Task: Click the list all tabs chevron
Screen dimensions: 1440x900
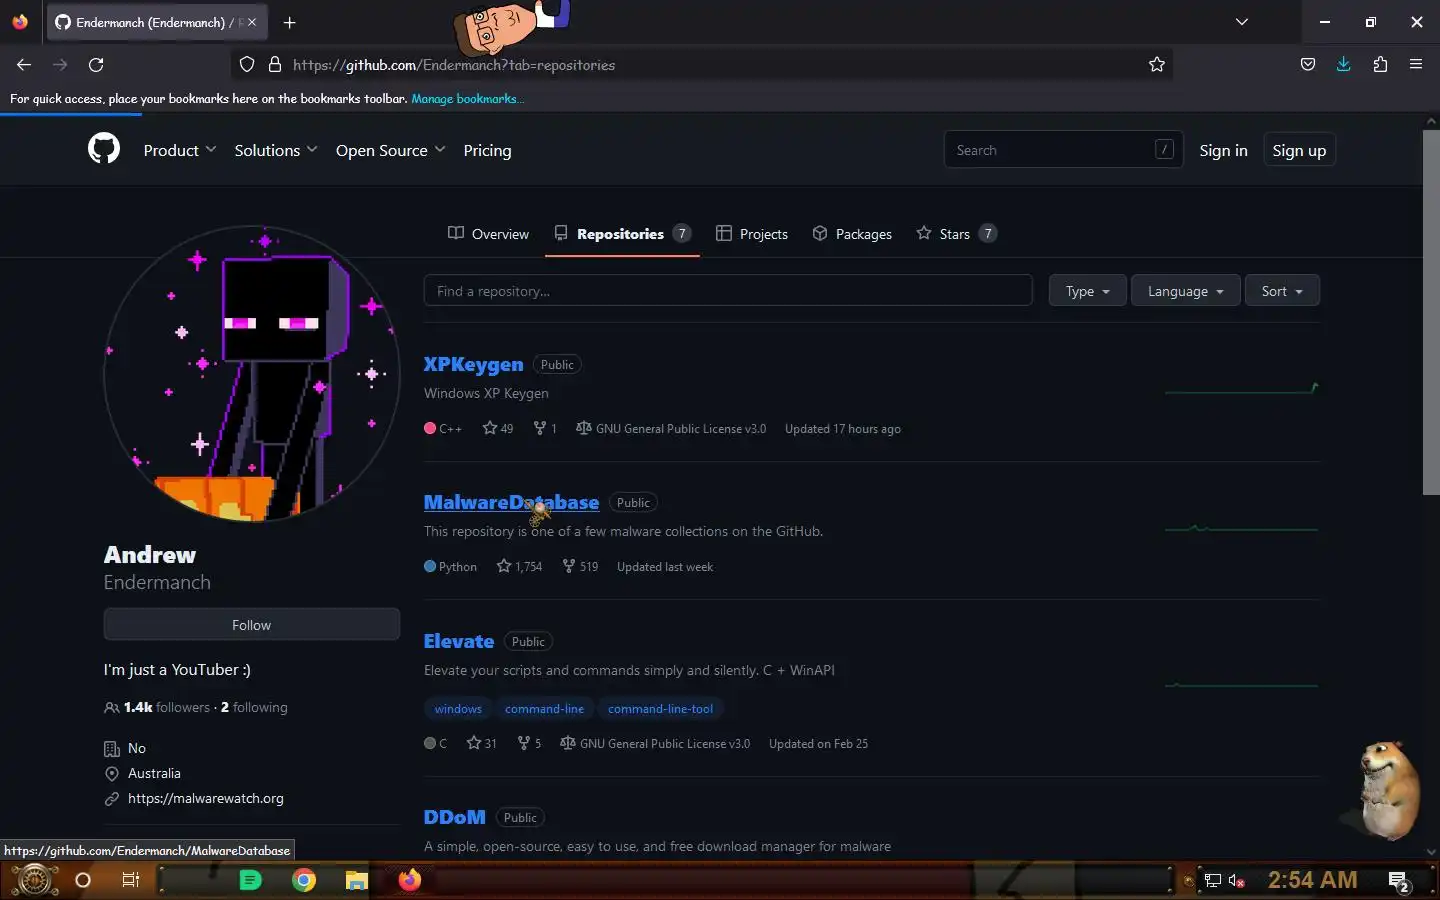Action: pyautogui.click(x=1242, y=22)
